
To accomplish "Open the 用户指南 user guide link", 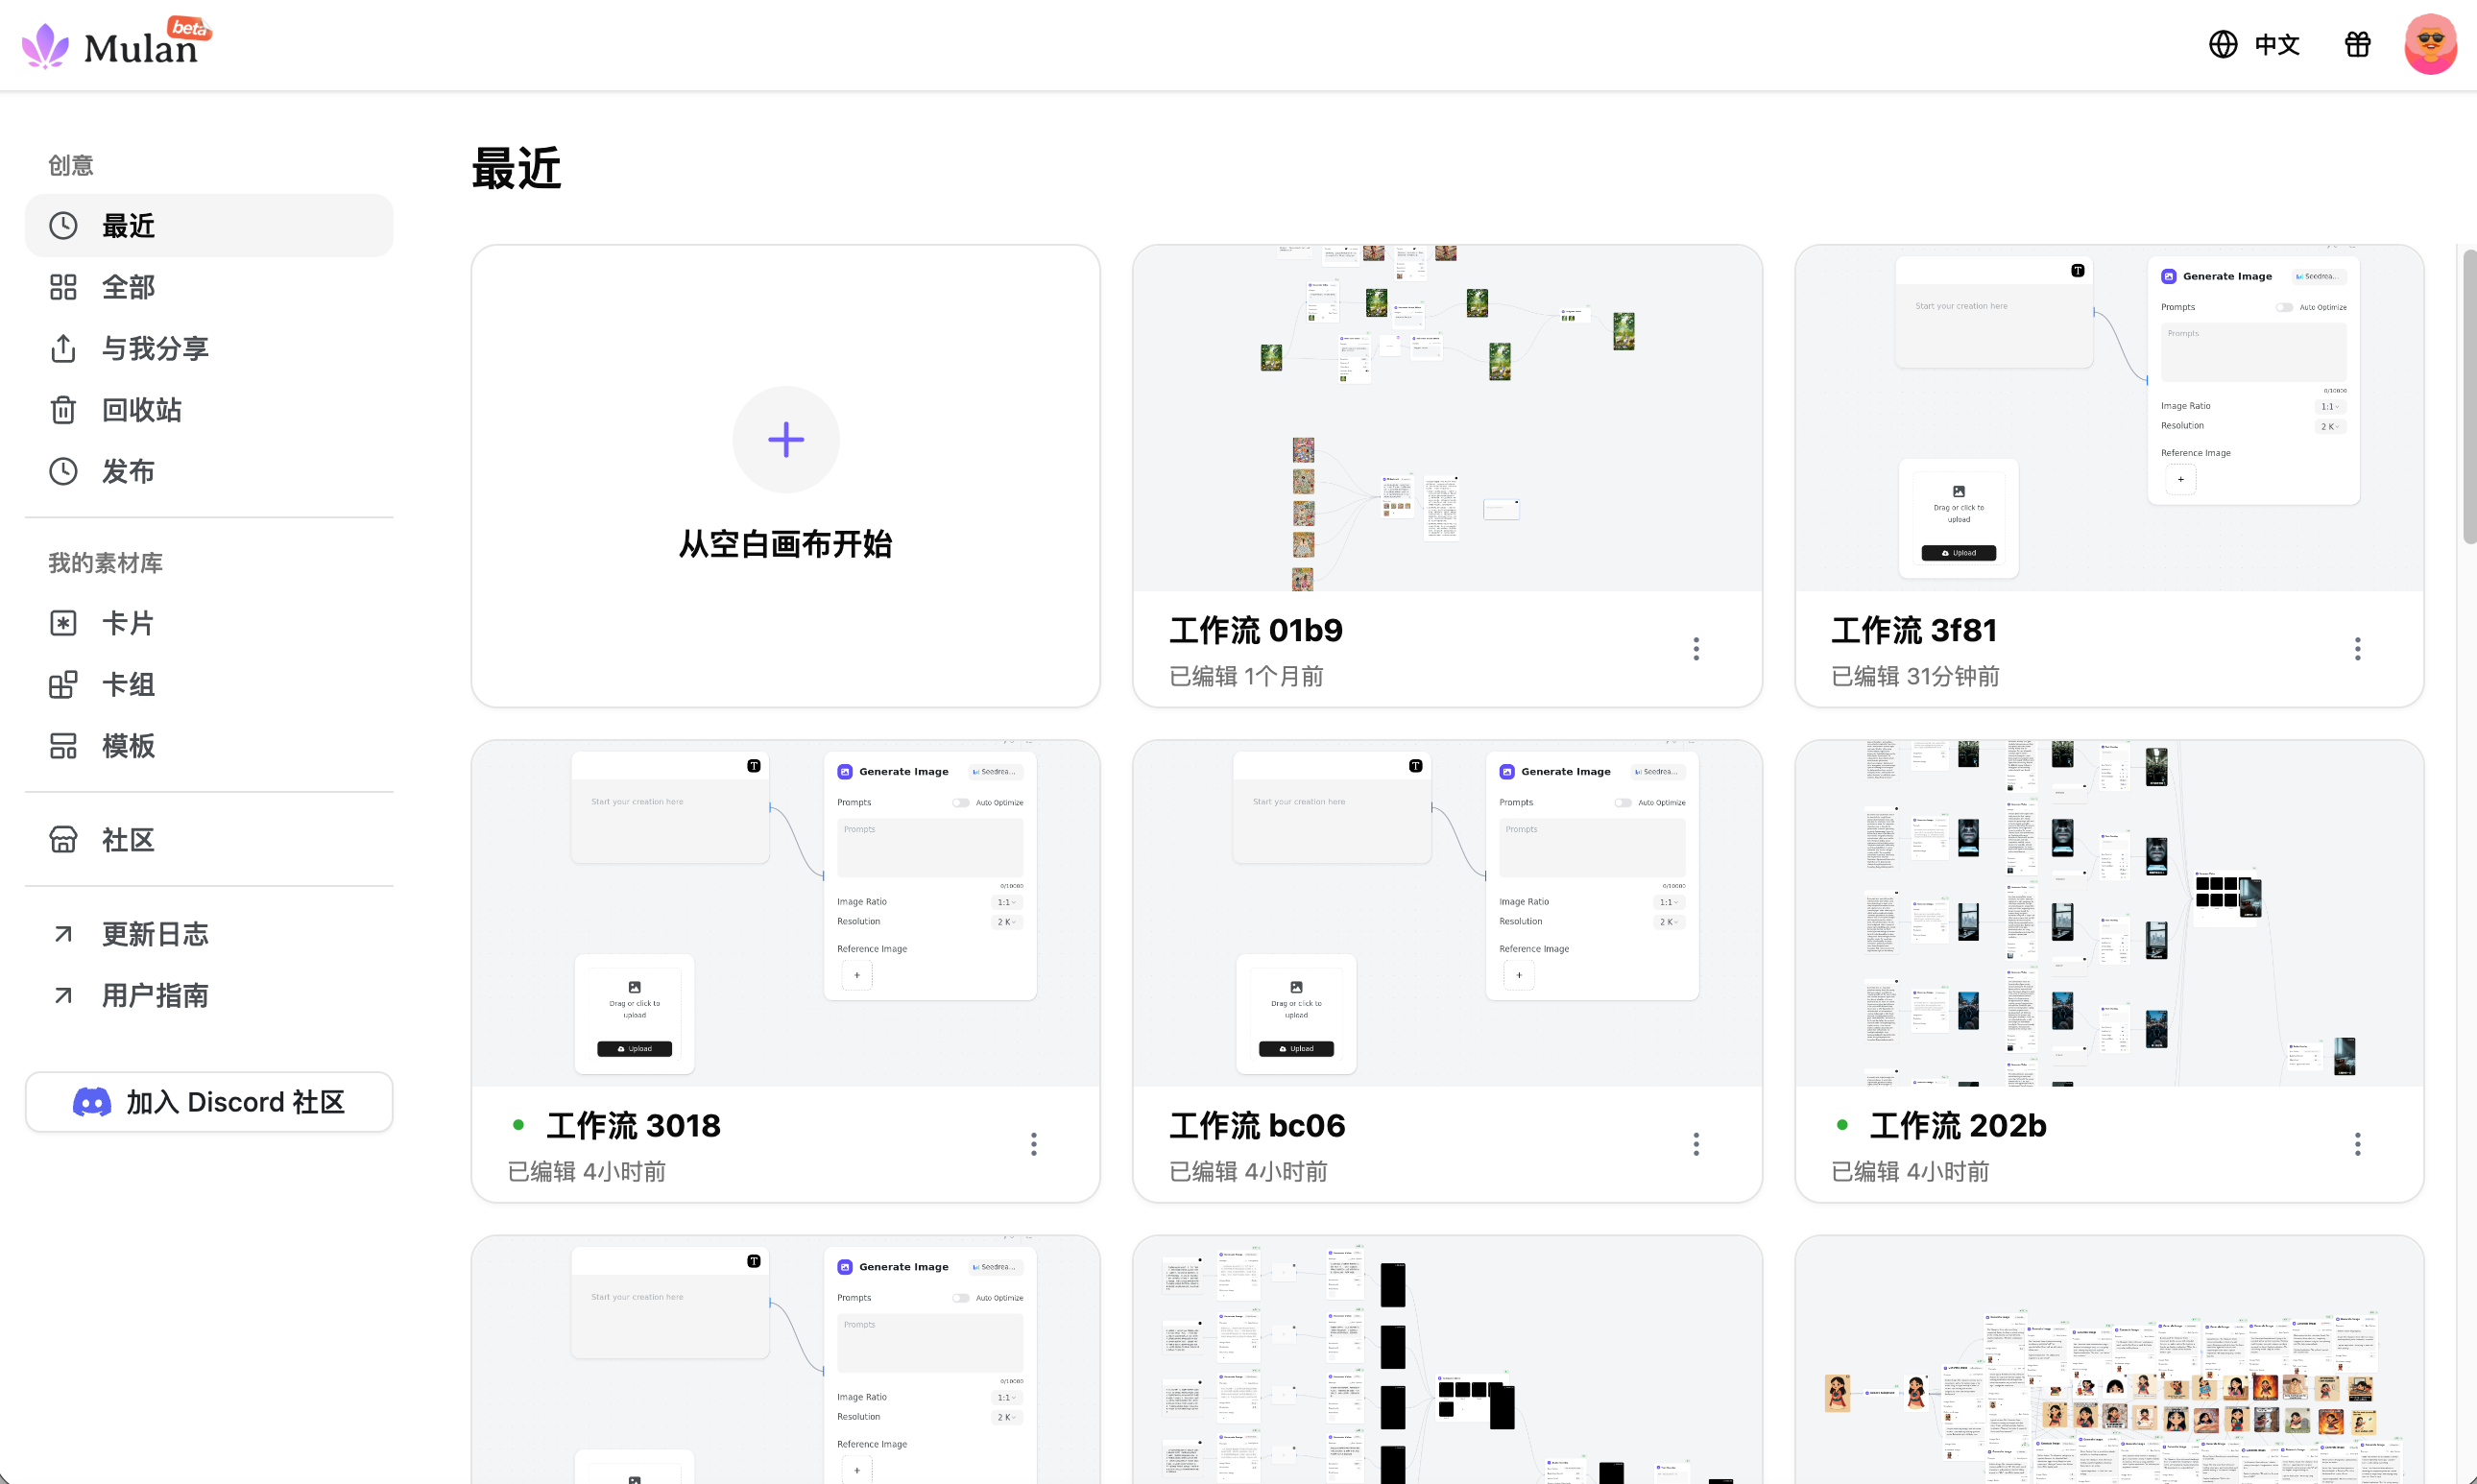I will (x=209, y=995).
